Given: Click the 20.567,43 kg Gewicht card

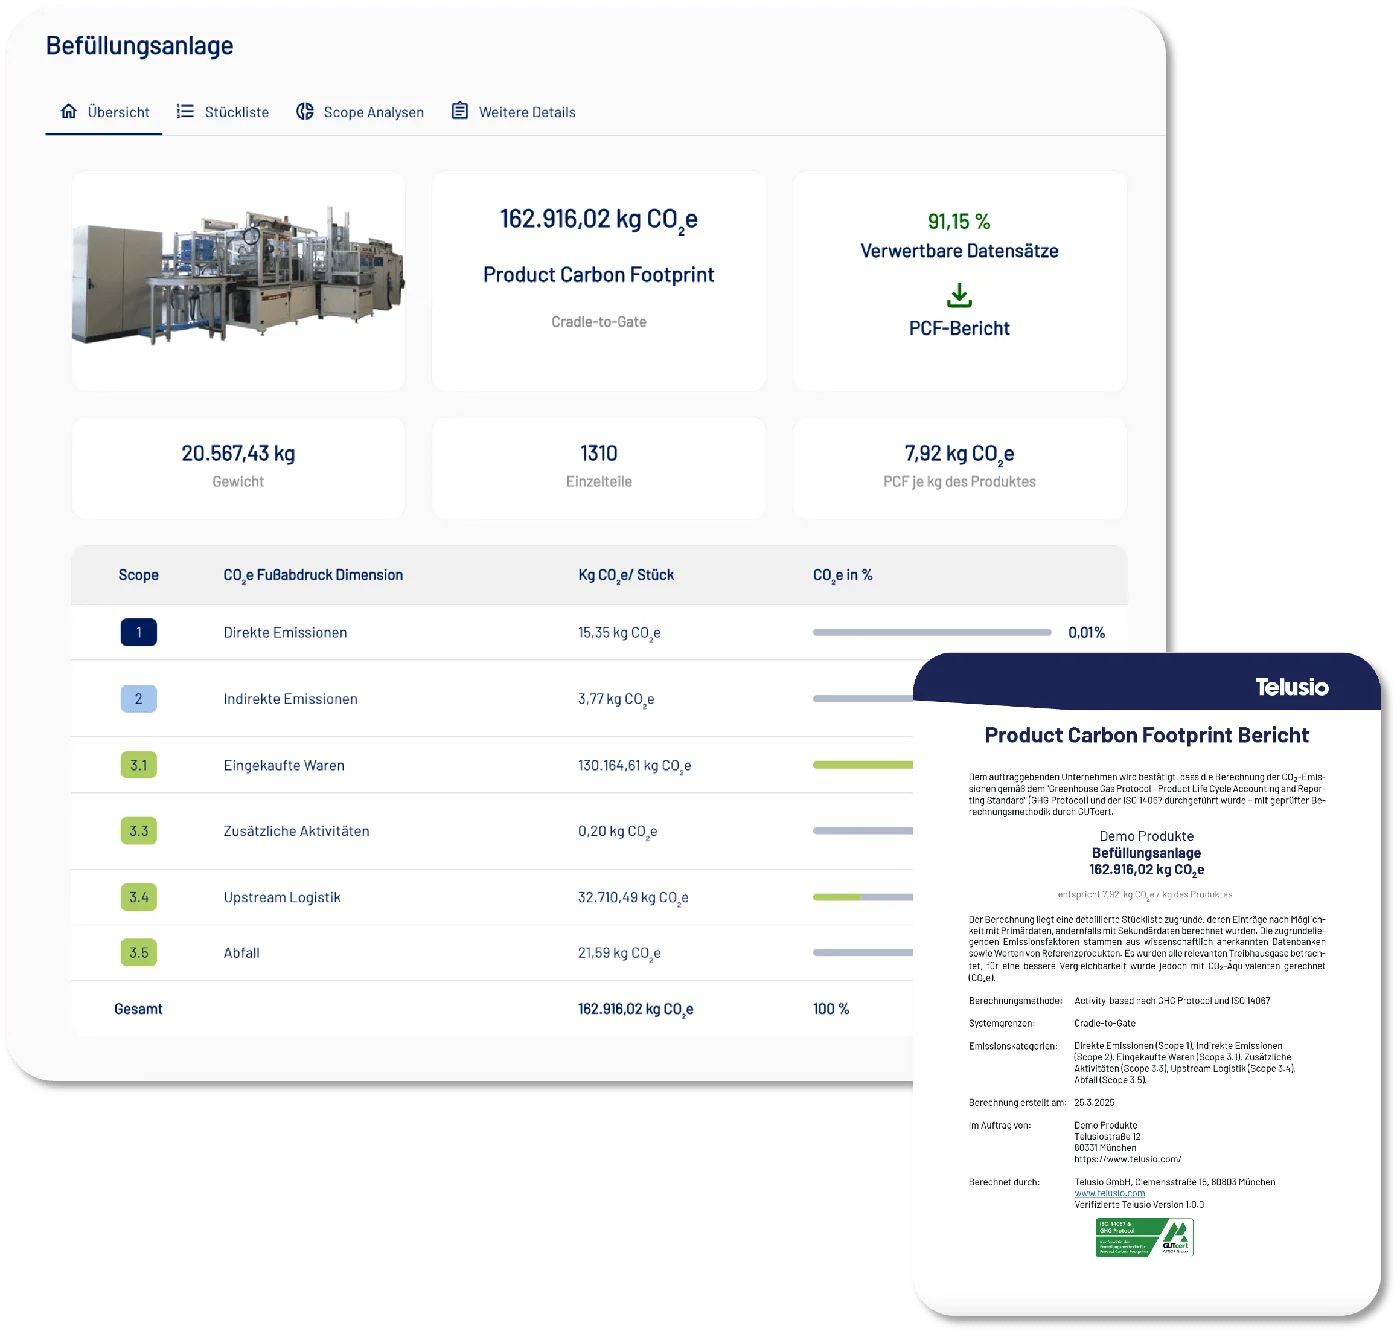Looking at the screenshot, I should click(238, 467).
